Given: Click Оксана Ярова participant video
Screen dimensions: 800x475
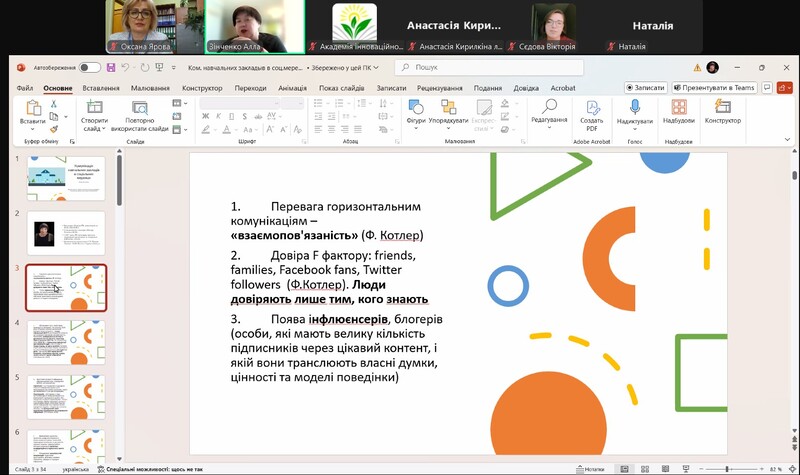Looking at the screenshot, I should coord(155,27).
